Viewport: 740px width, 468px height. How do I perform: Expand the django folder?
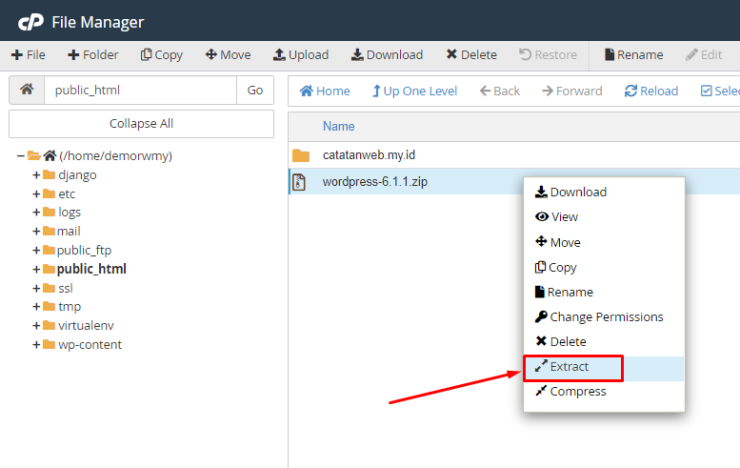[x=36, y=175]
